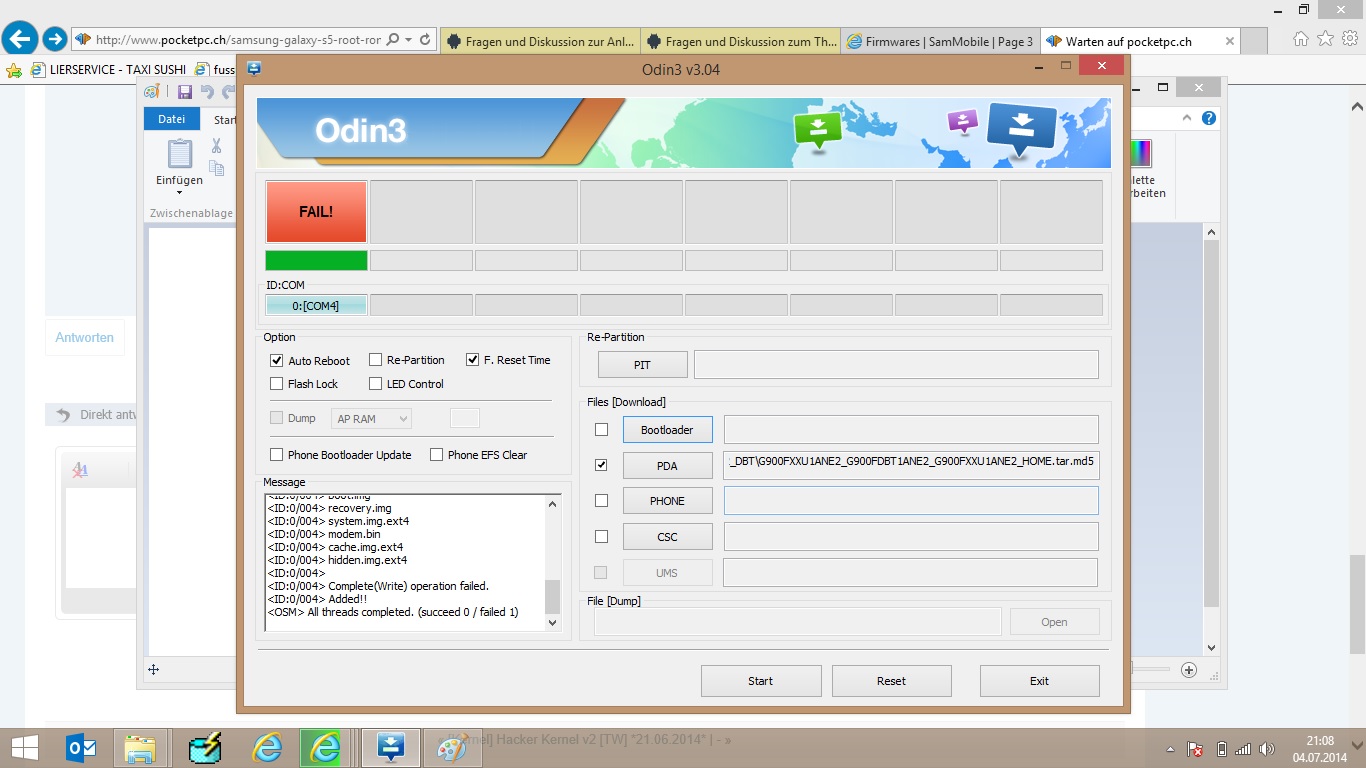The image size is (1366, 768).
Task: Tick the CSC file checkbox
Action: [601, 537]
